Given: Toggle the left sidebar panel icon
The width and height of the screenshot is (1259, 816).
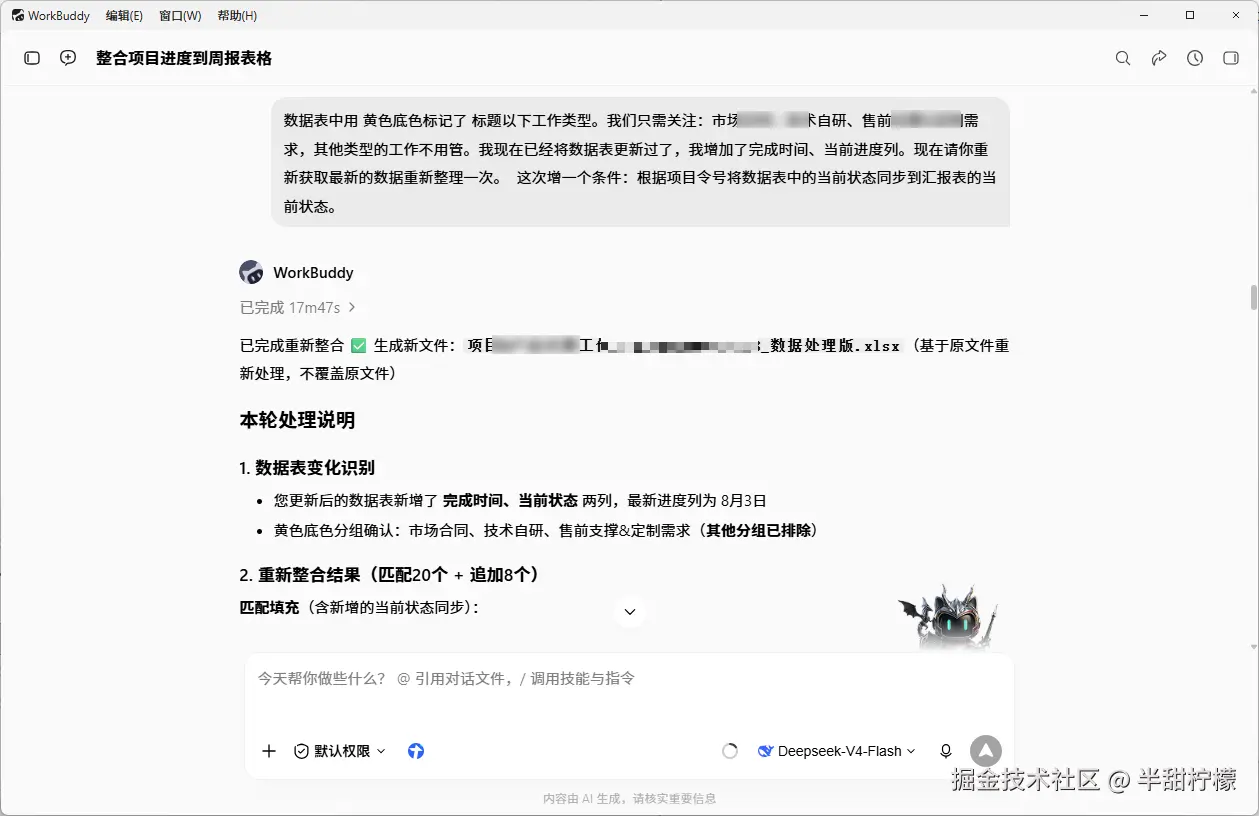Looking at the screenshot, I should tap(32, 58).
